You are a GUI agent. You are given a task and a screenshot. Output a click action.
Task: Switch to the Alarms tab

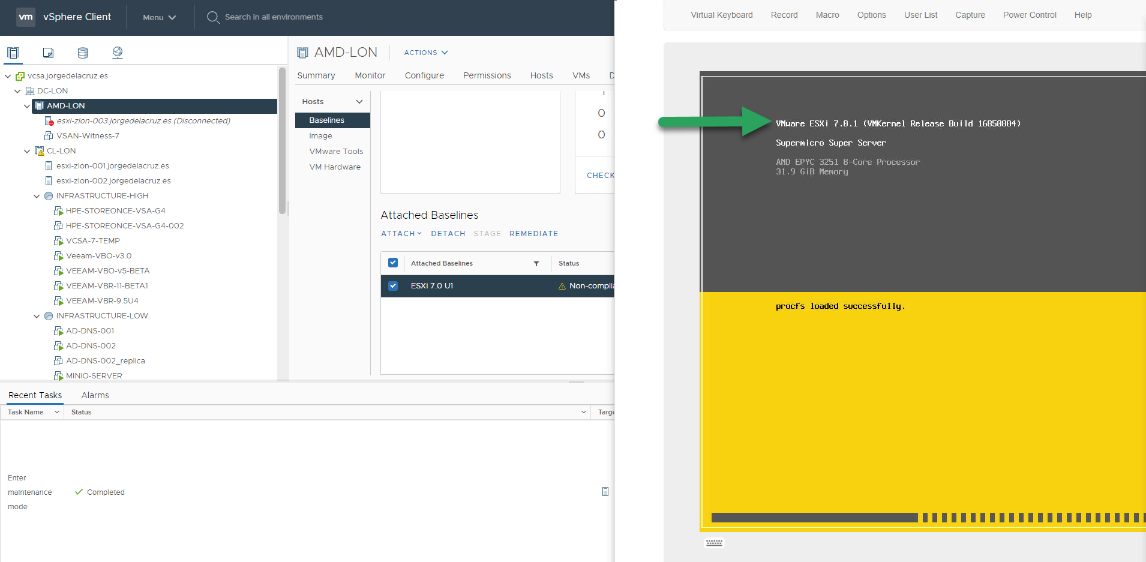point(95,395)
